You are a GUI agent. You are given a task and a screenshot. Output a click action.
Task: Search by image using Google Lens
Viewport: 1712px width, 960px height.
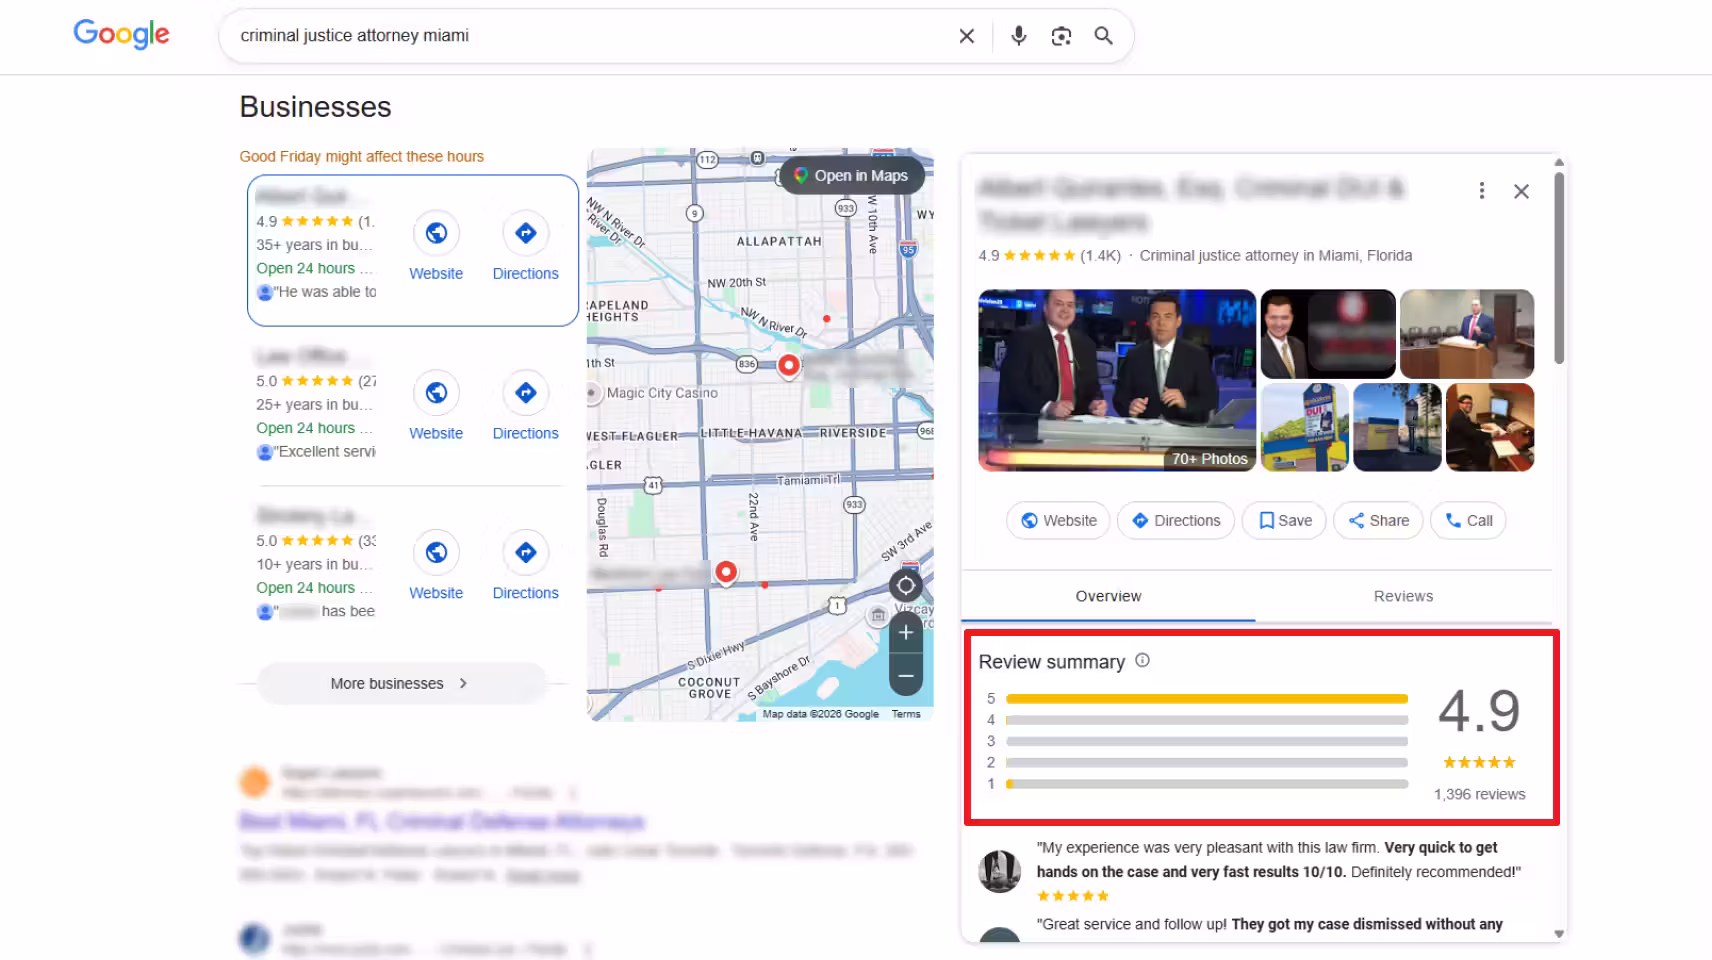coord(1061,35)
